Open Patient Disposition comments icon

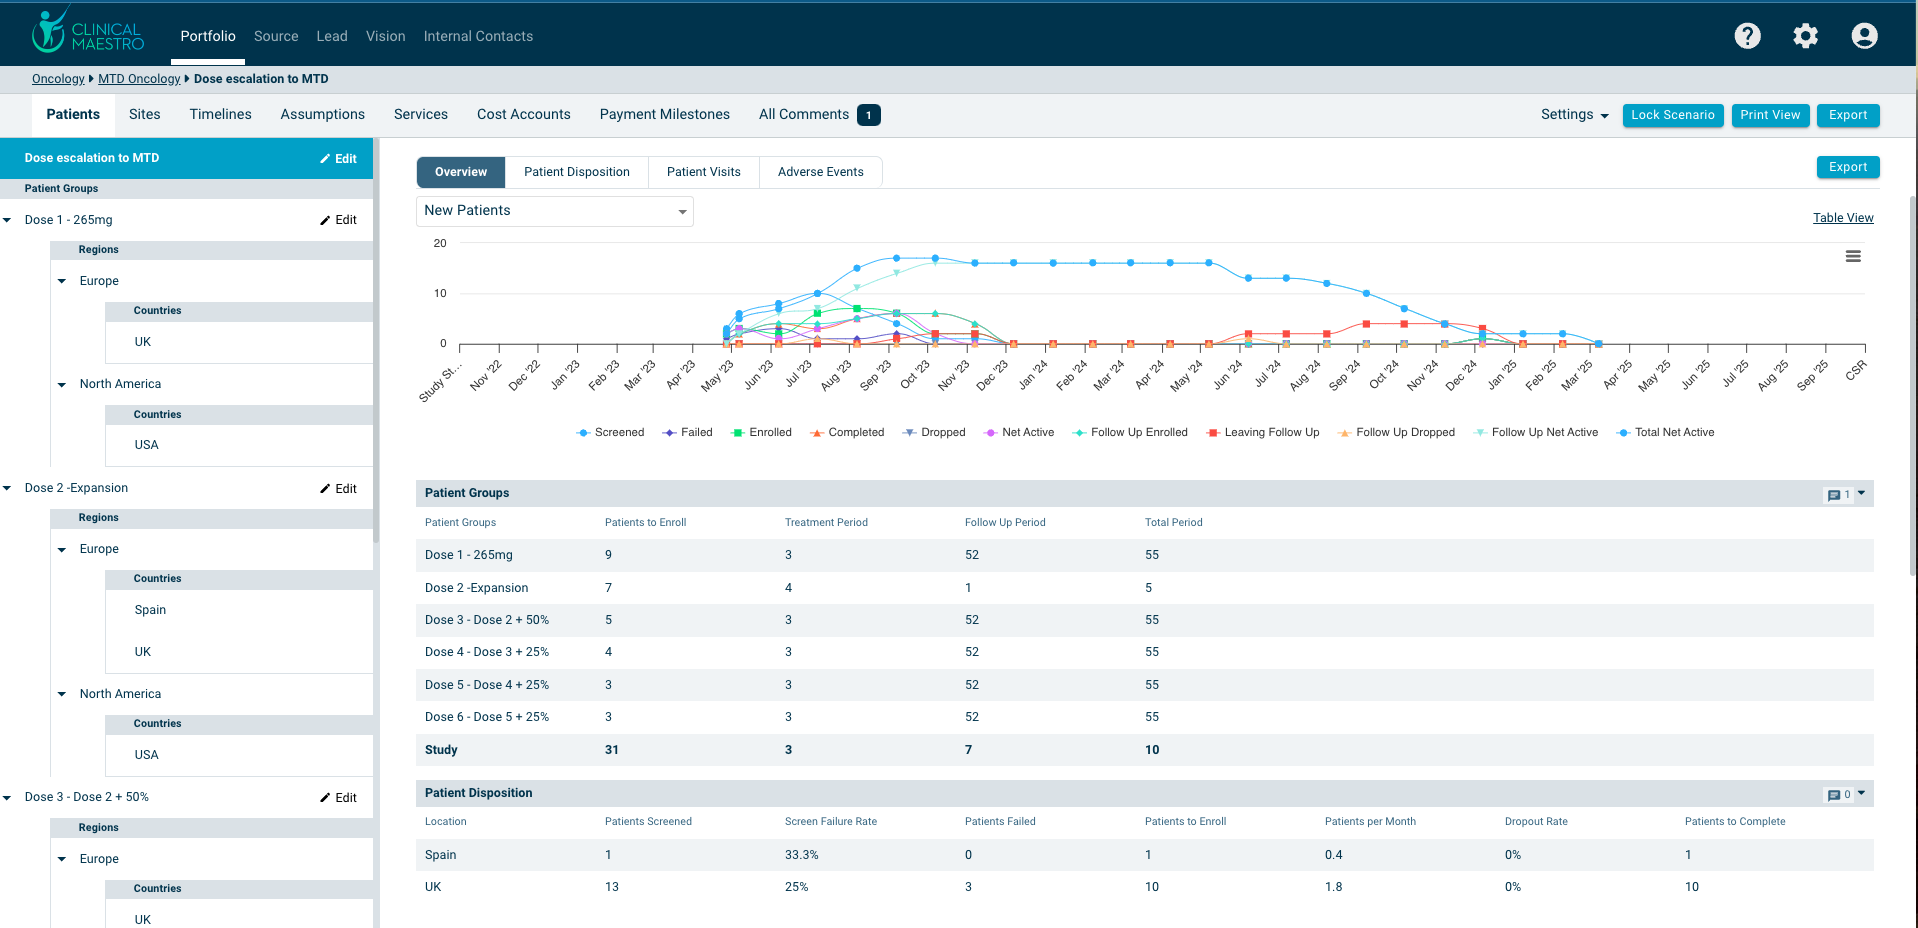pyautogui.click(x=1835, y=795)
